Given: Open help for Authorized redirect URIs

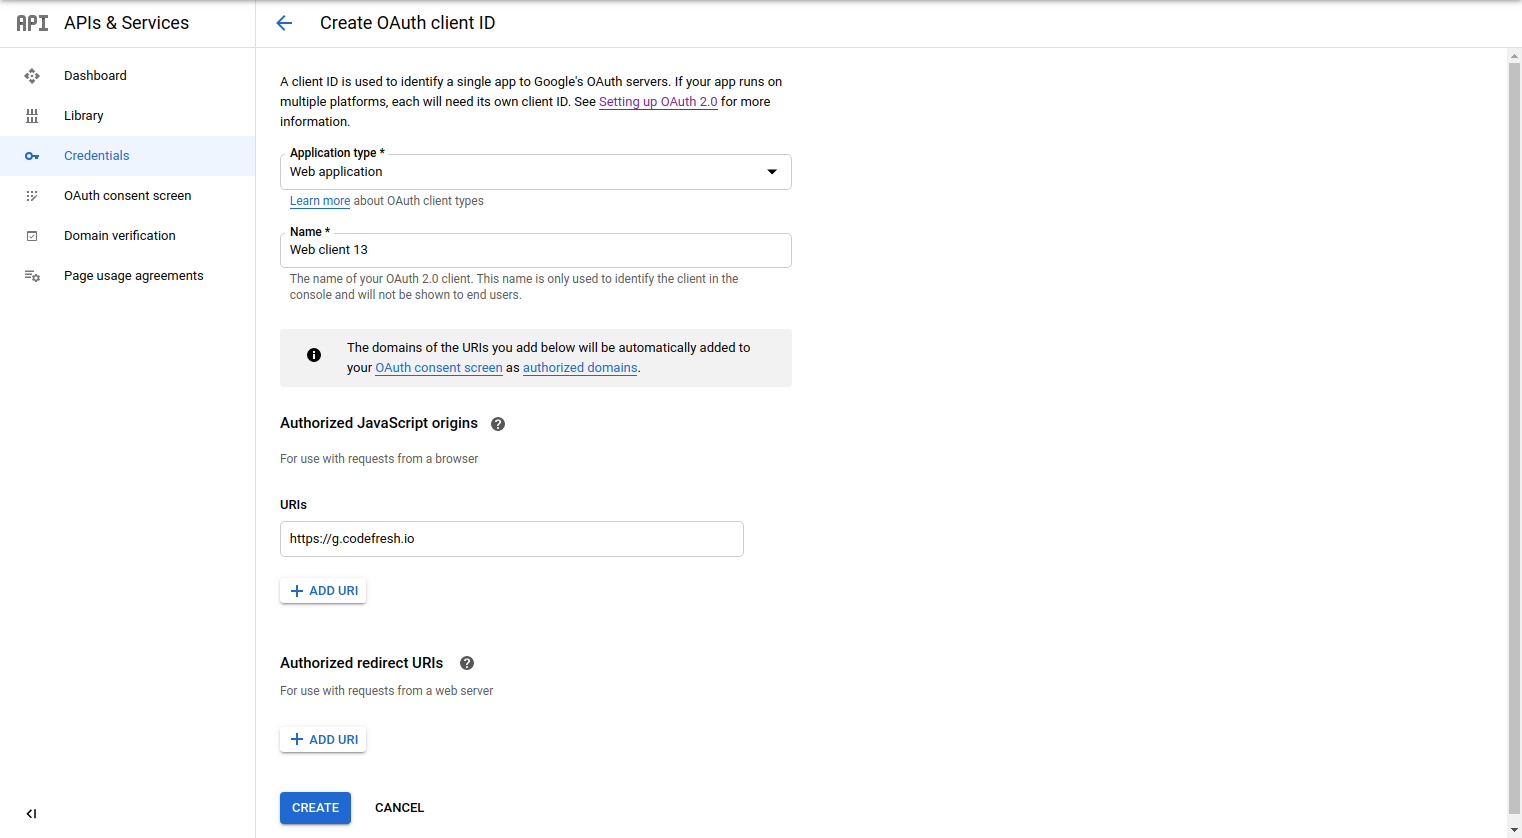Looking at the screenshot, I should 467,663.
